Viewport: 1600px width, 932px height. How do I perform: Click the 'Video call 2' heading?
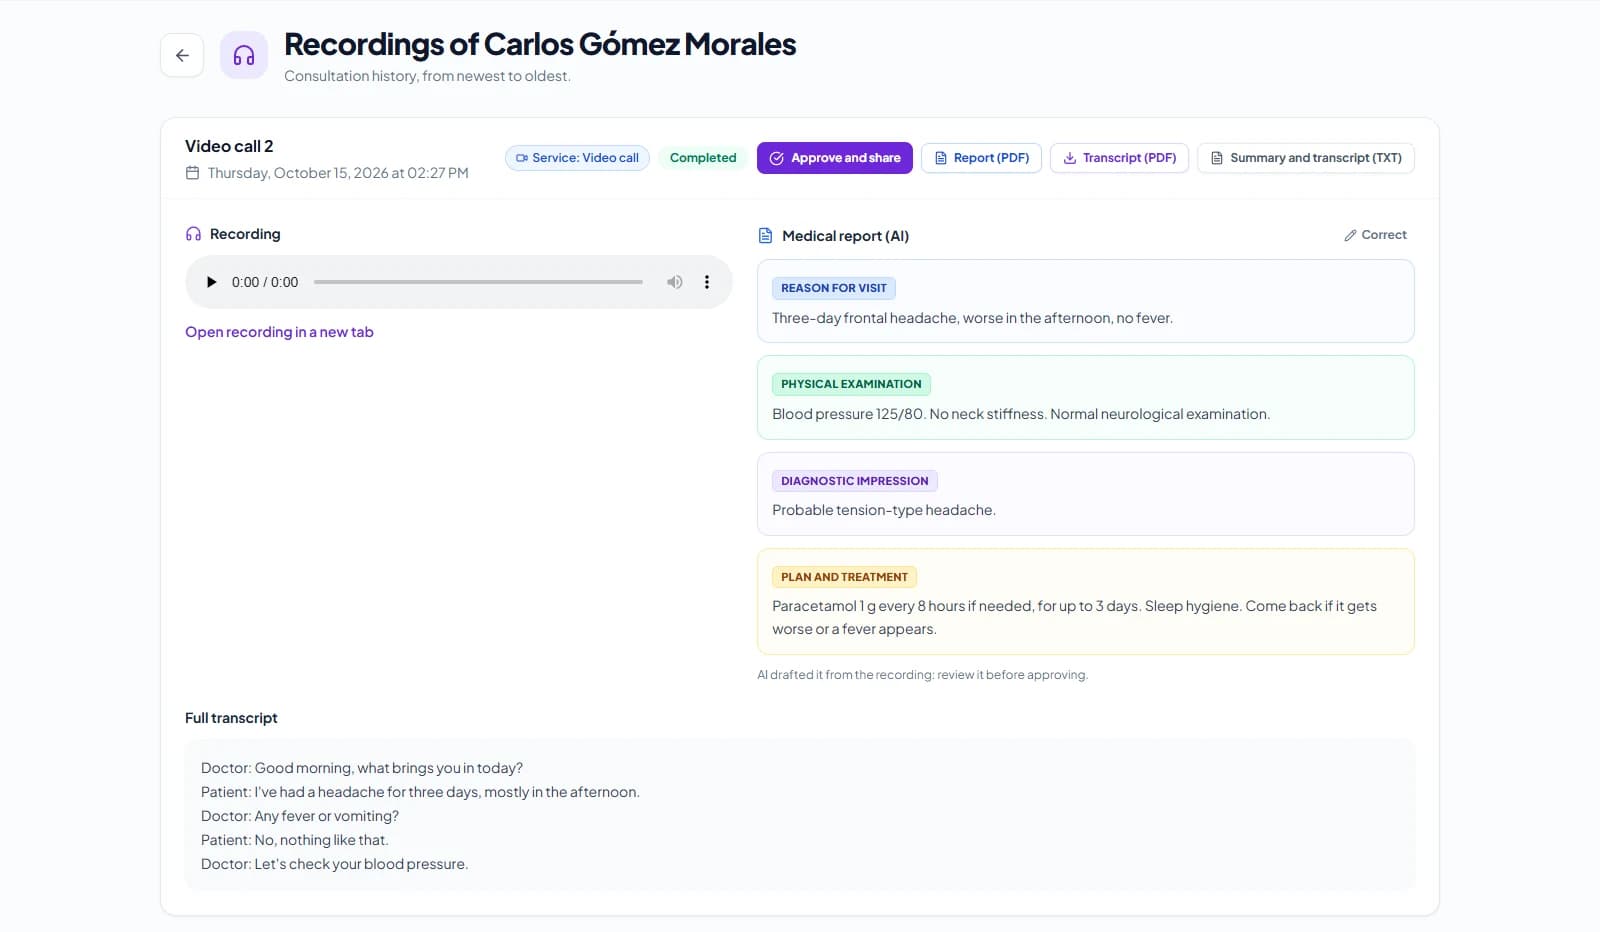coord(229,146)
